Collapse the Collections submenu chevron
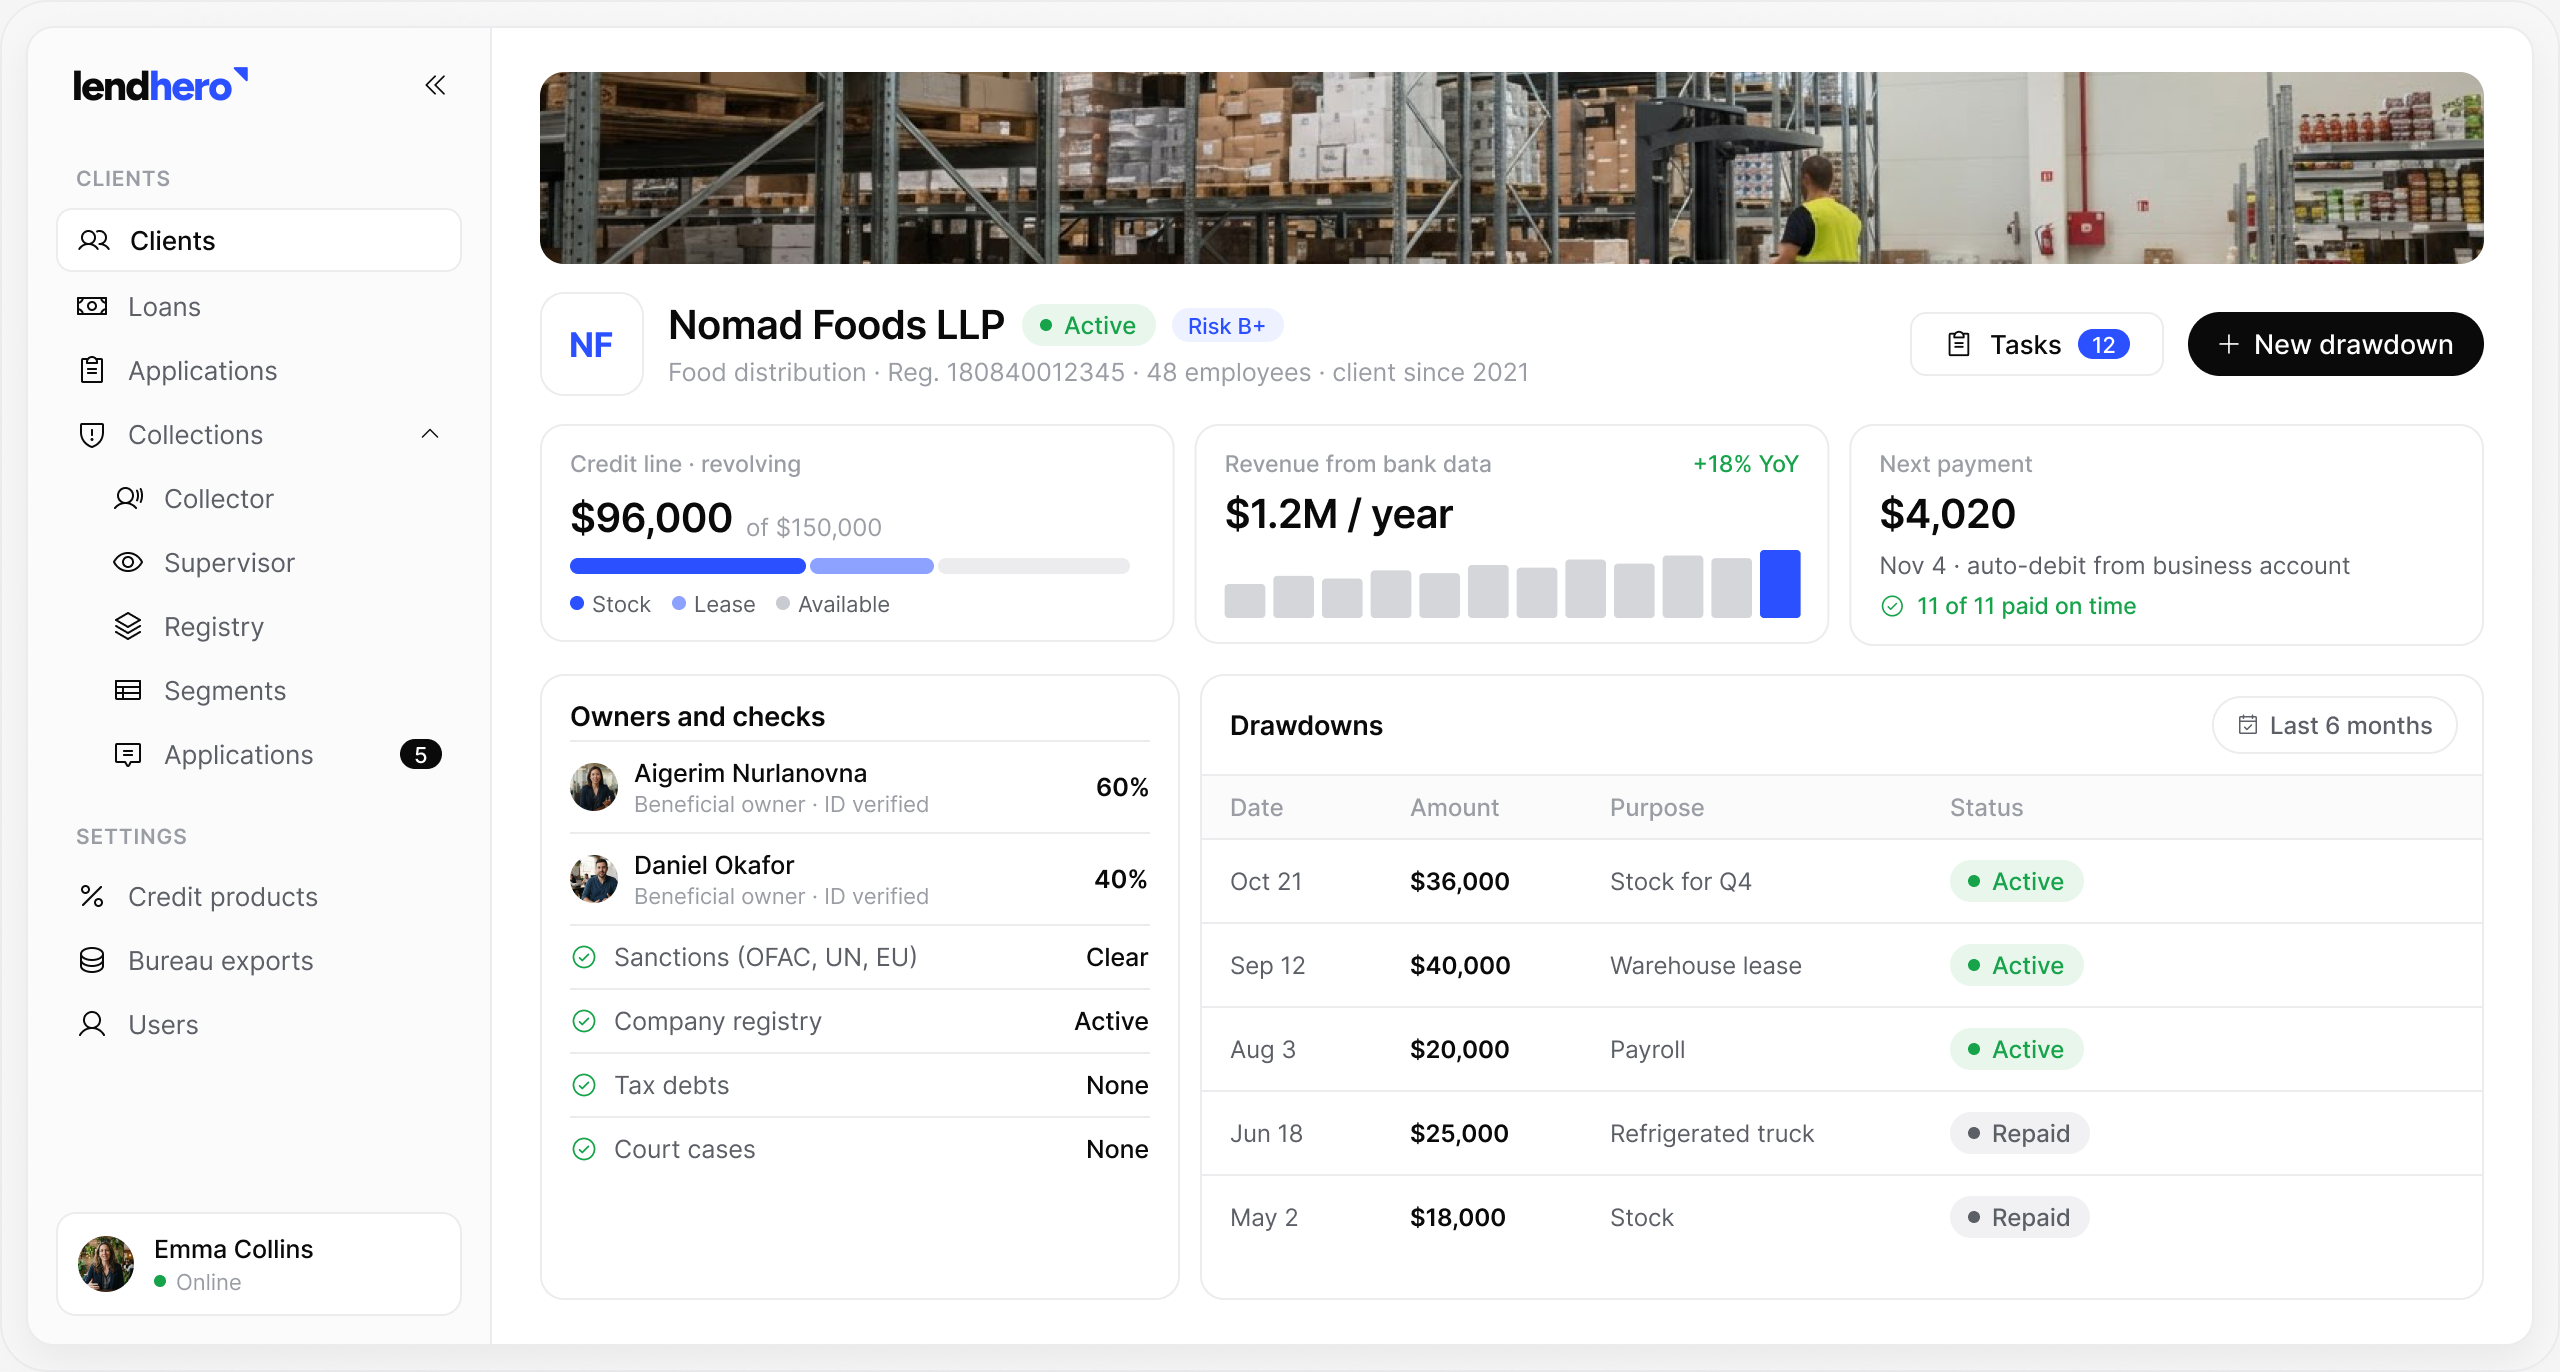Screen dimensions: 2560x1372 coord(430,434)
